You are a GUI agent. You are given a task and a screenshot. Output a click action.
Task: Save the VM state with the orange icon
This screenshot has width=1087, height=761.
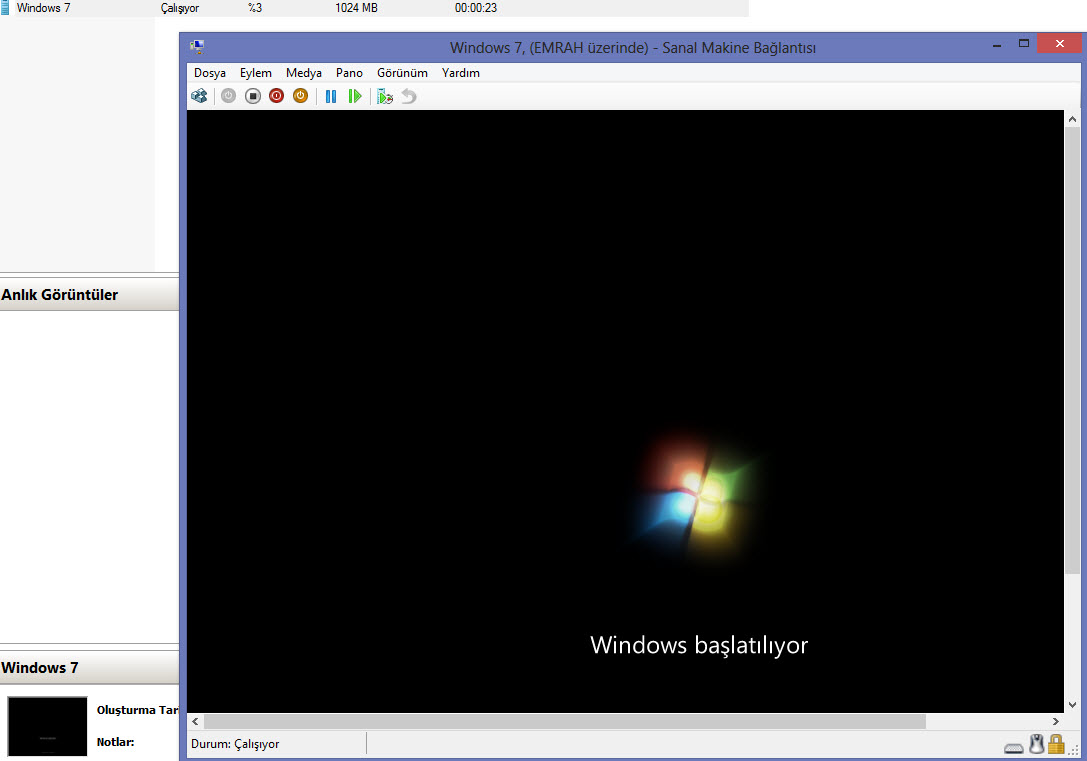[300, 96]
